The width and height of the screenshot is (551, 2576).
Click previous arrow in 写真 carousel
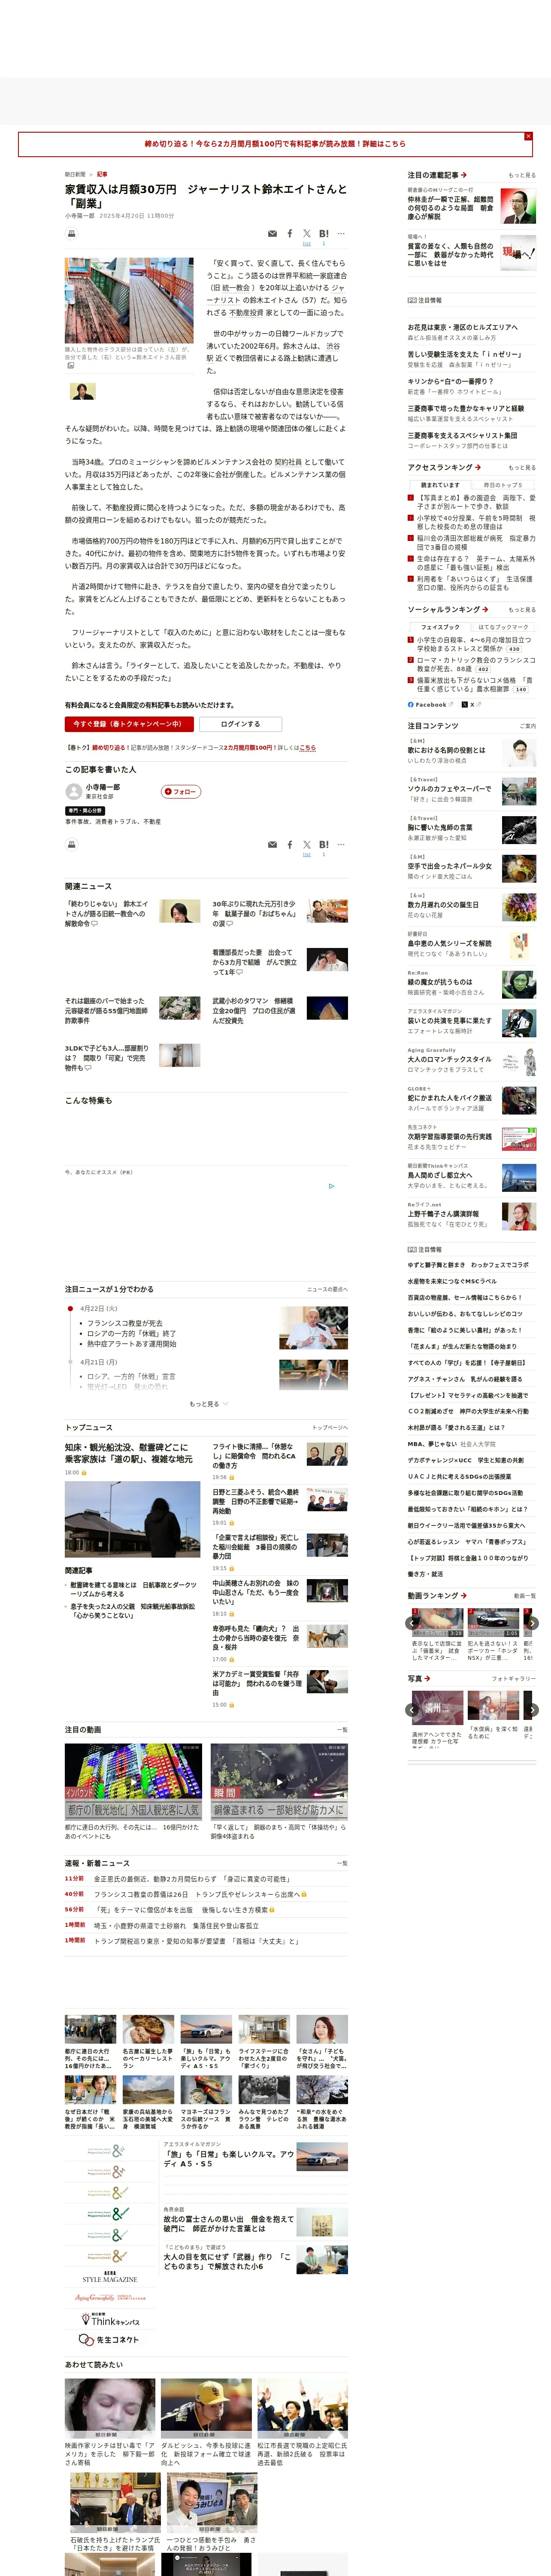[x=412, y=1710]
